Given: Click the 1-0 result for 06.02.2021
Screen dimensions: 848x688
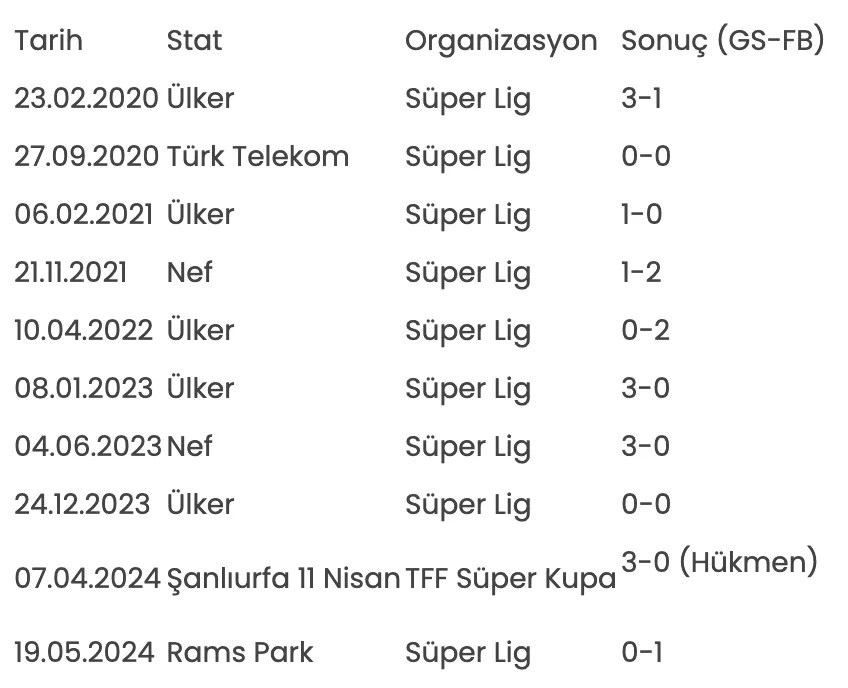Looking at the screenshot, I should (642, 214).
